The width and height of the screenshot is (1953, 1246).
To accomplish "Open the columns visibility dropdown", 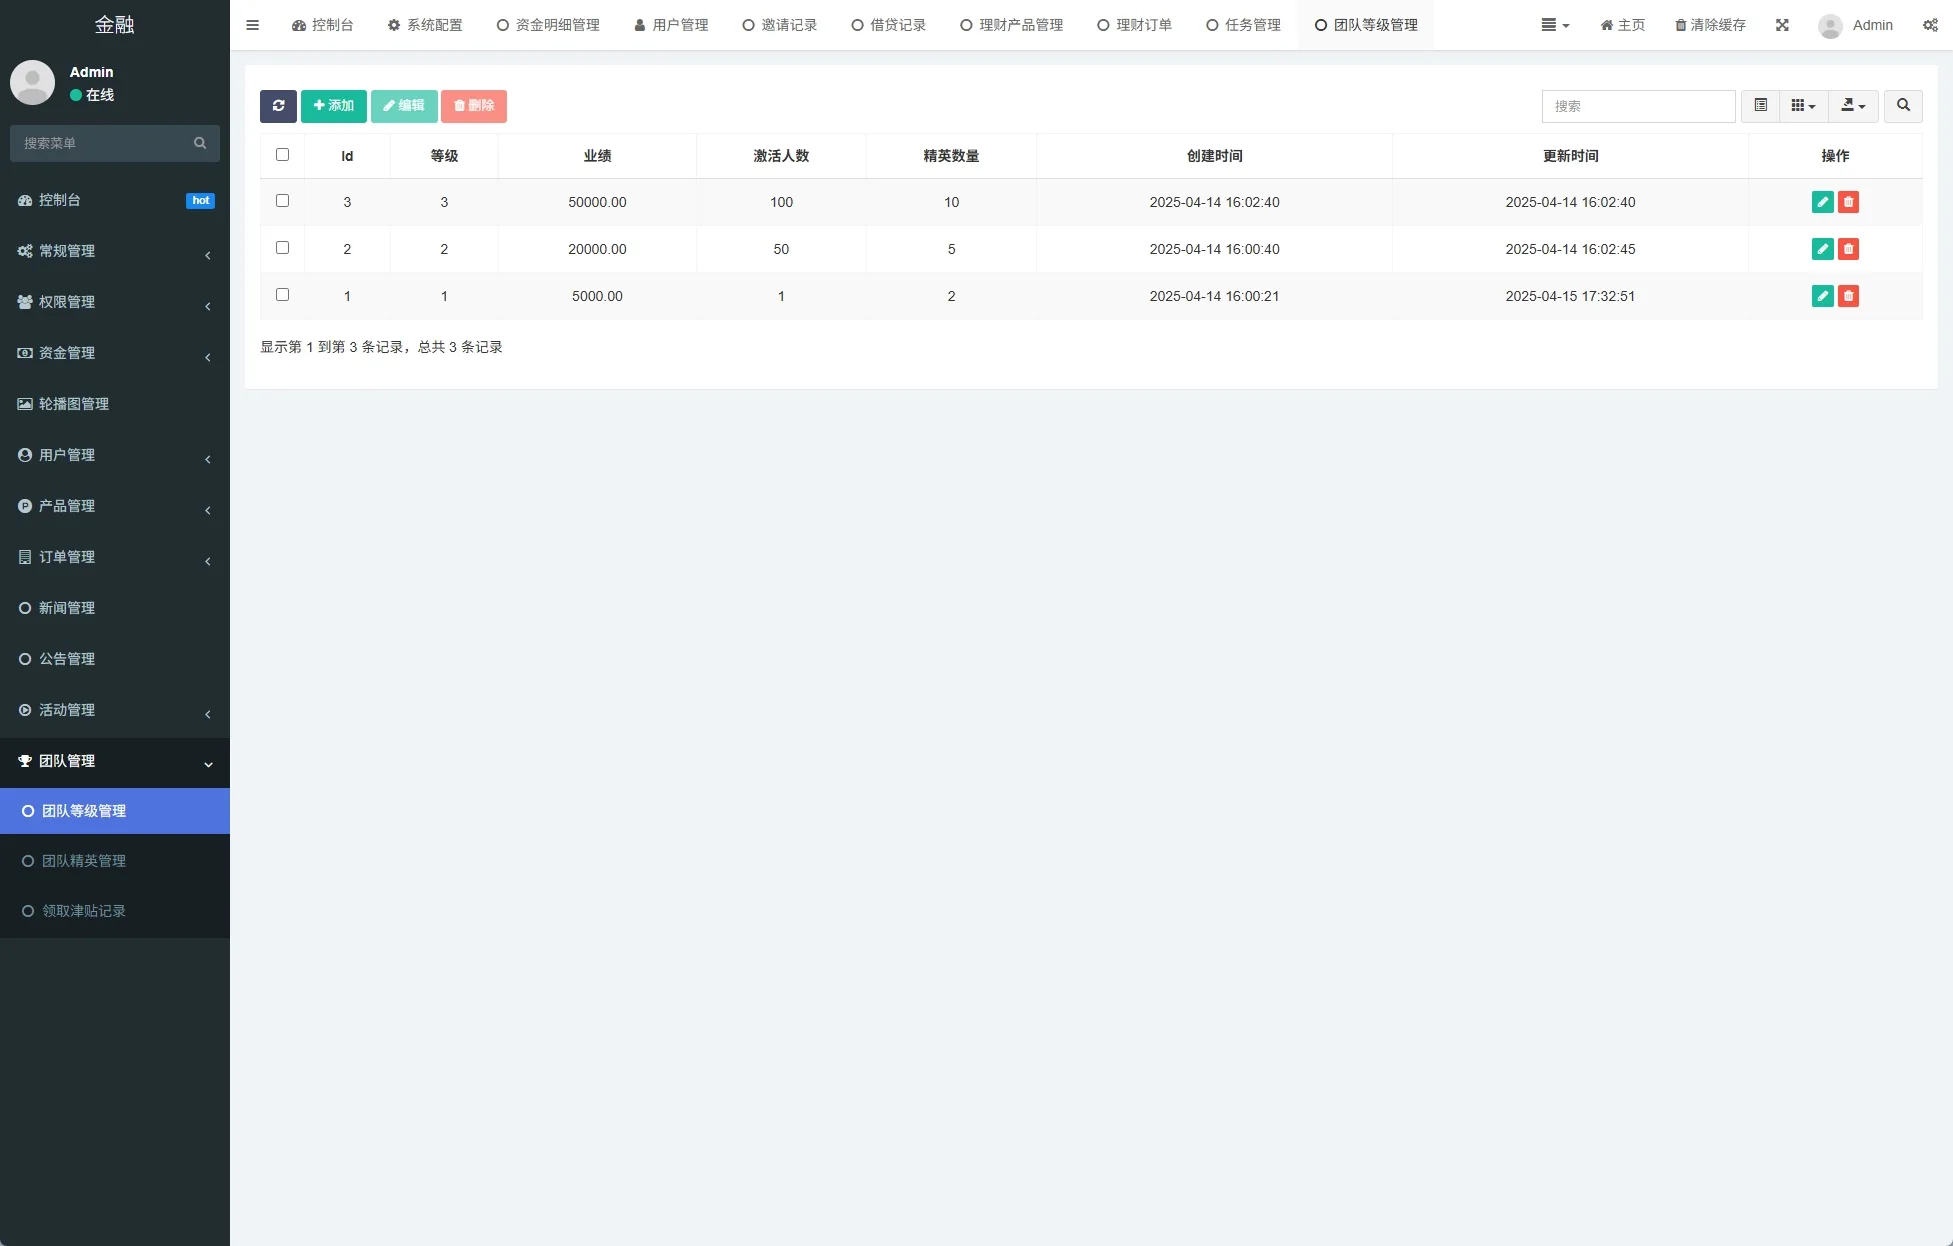I will (x=1802, y=106).
